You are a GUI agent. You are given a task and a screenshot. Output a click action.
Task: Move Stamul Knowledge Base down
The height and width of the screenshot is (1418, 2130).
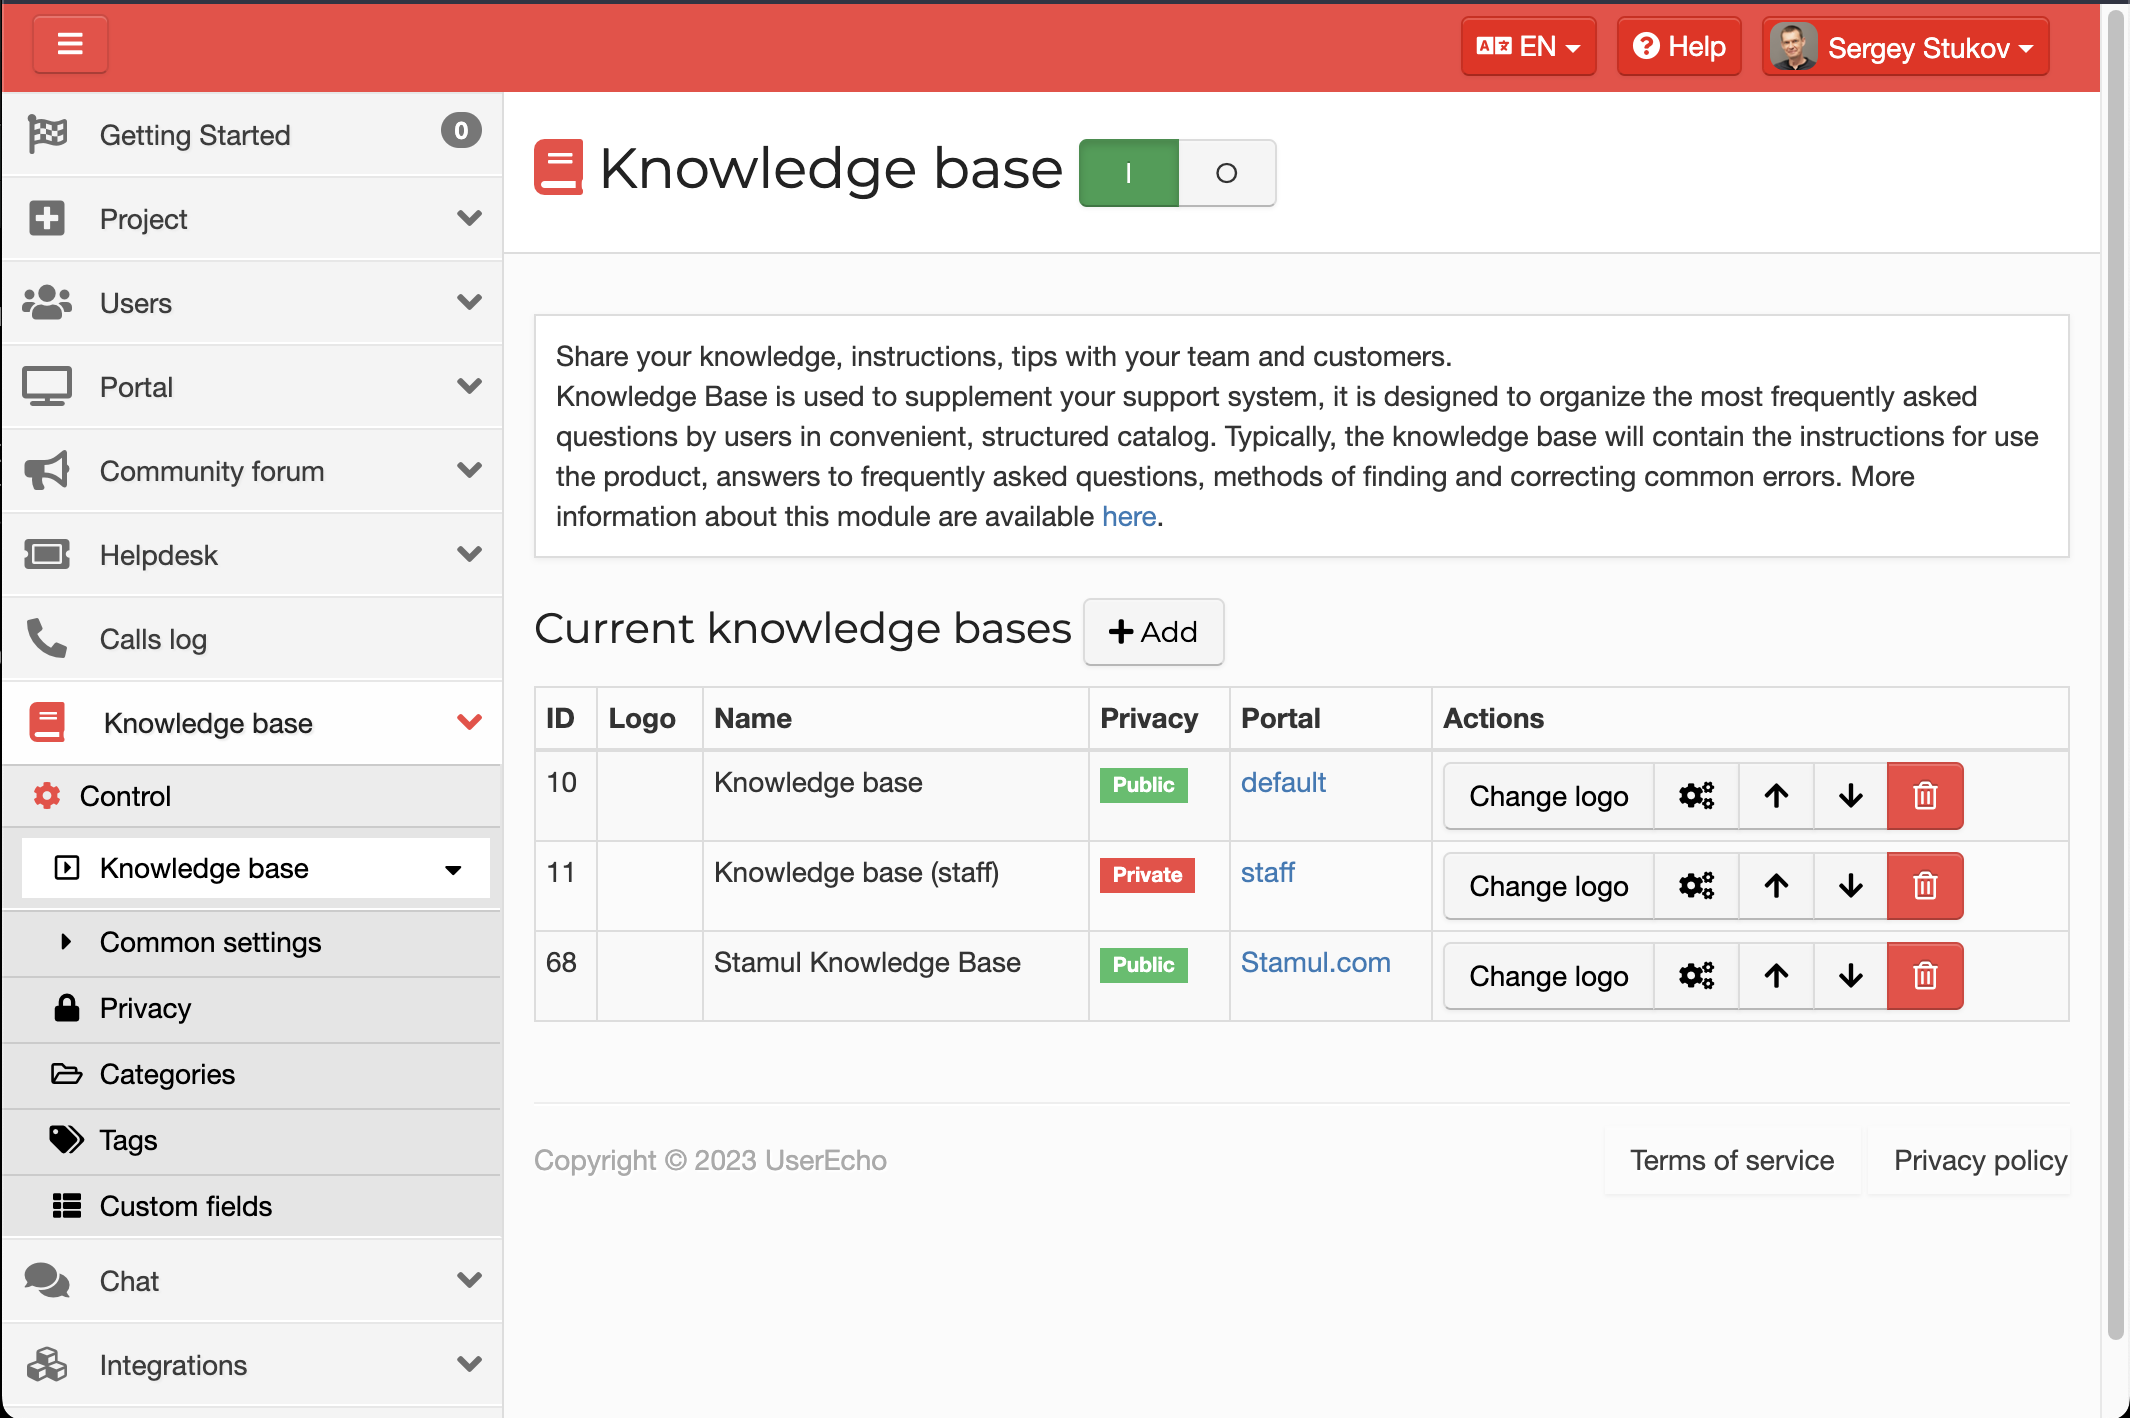[x=1851, y=976]
